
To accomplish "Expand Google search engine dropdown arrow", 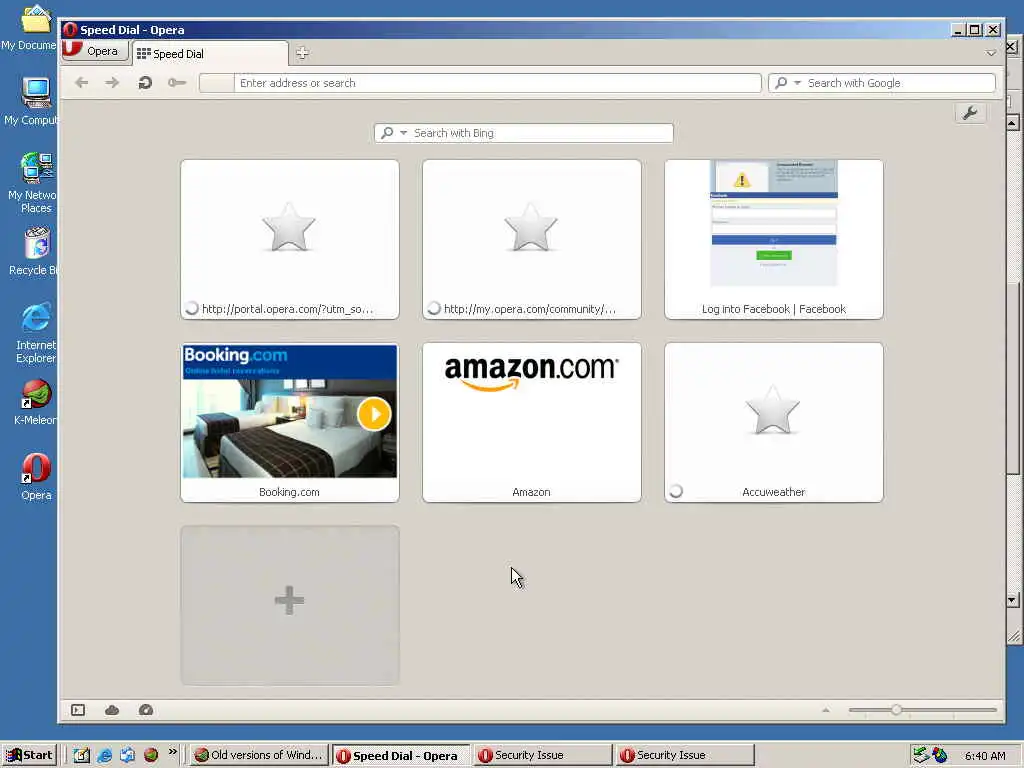I will pos(797,83).
